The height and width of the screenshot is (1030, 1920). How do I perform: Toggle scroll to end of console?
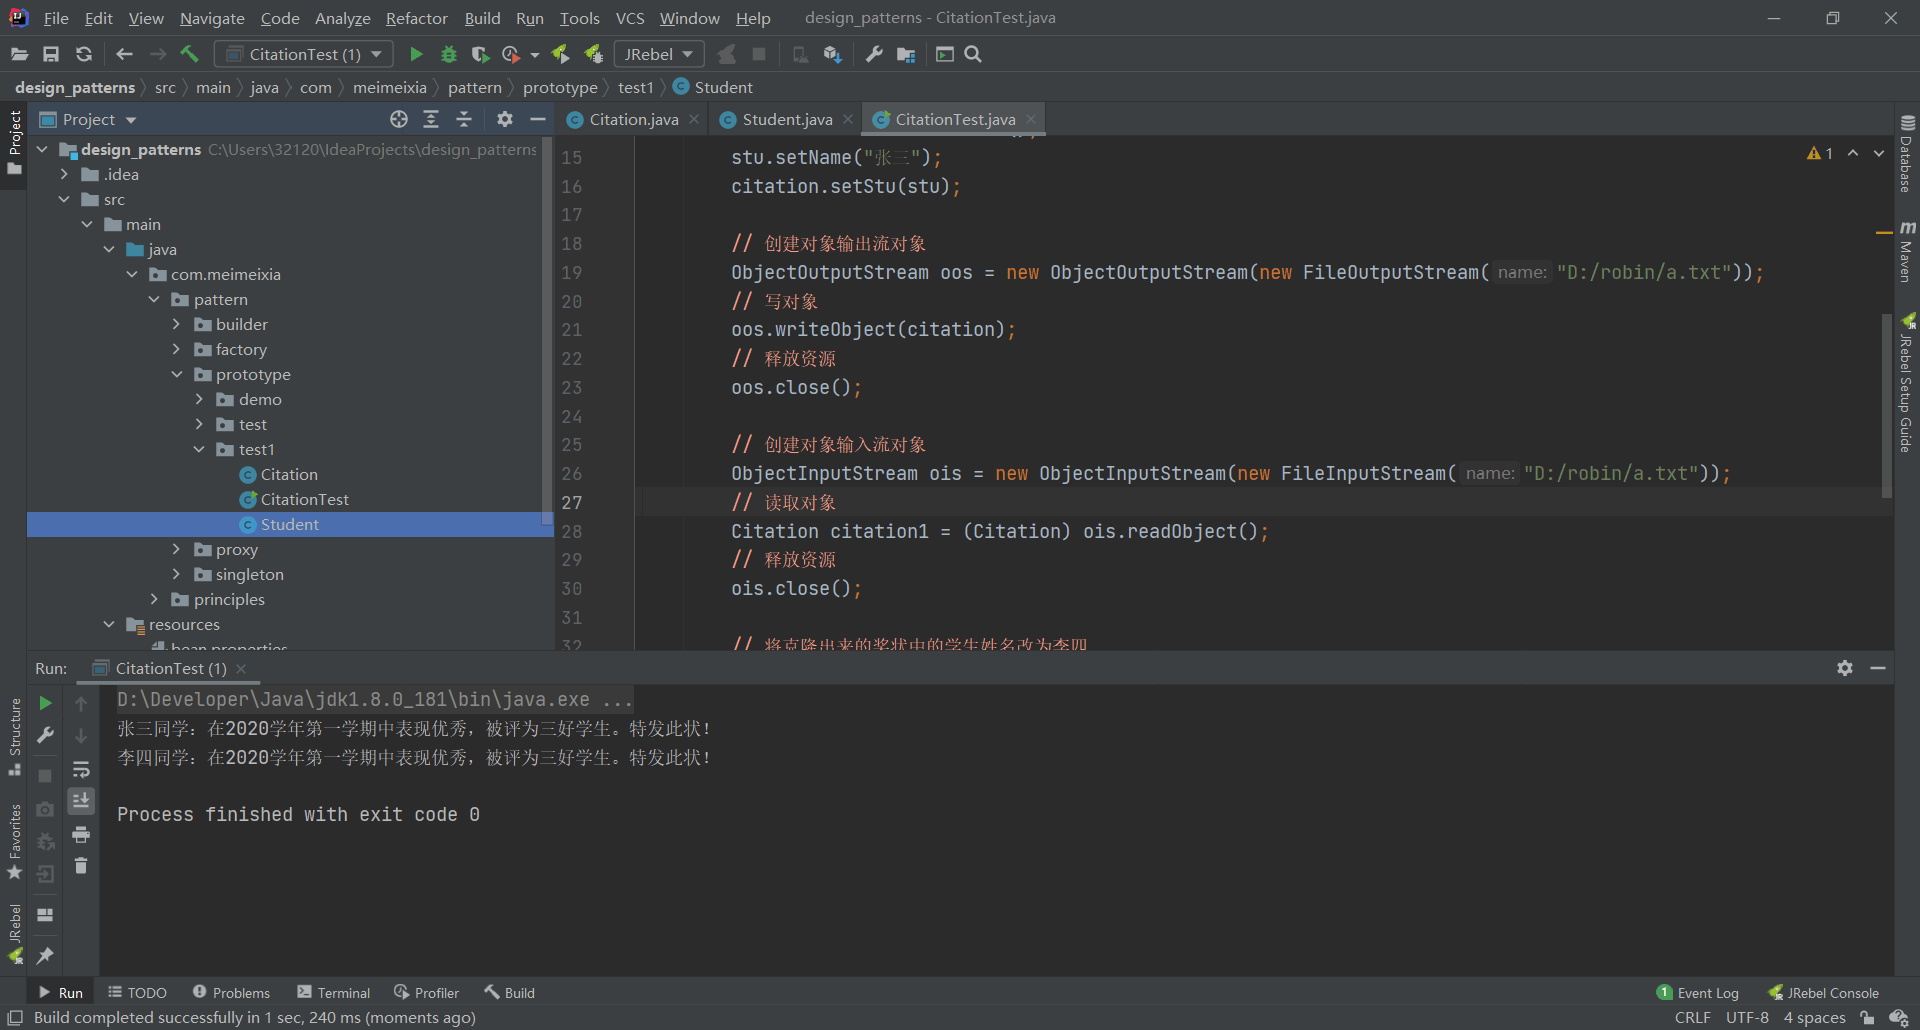pyautogui.click(x=81, y=800)
